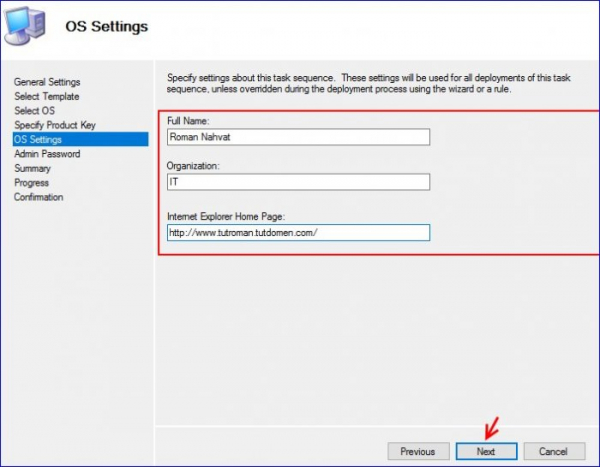Click the 'Full Name:' label
Image resolution: width=600 pixels, height=467 pixels.
click(188, 121)
